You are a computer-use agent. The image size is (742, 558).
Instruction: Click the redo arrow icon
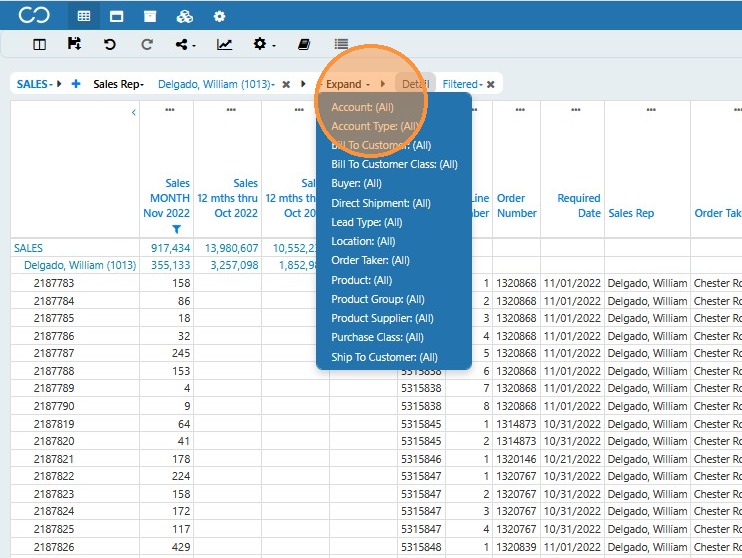click(147, 44)
